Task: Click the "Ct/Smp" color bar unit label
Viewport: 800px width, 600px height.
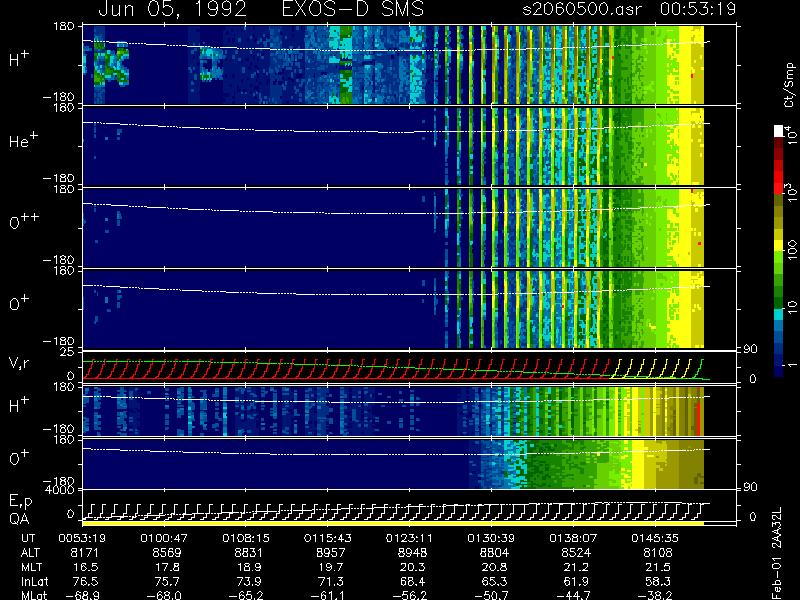Action: [789, 85]
